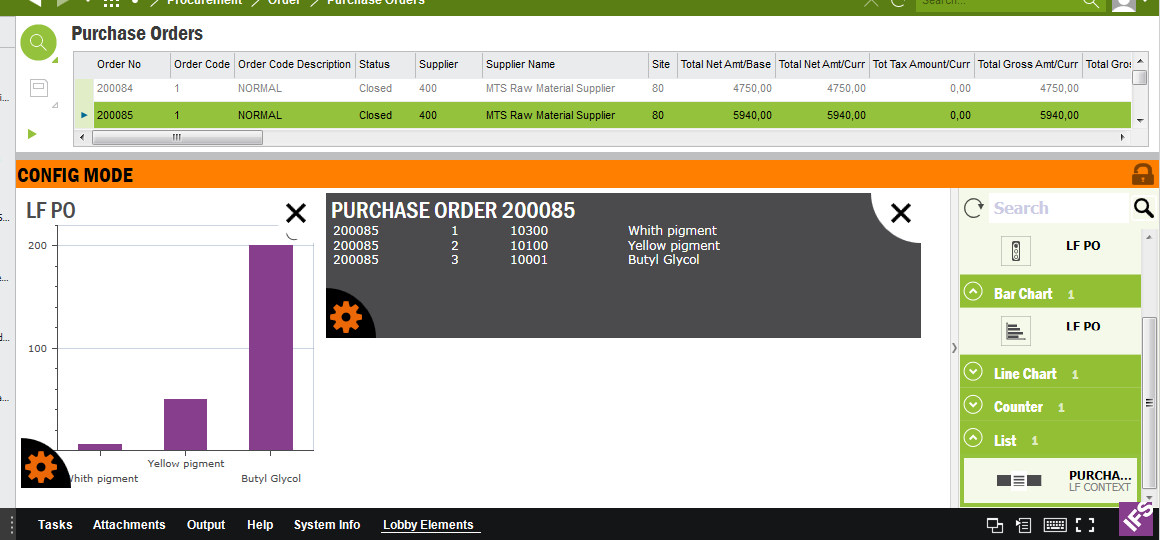Select the LF PO bar chart element icon
The image size is (1160, 540).
(1015, 331)
